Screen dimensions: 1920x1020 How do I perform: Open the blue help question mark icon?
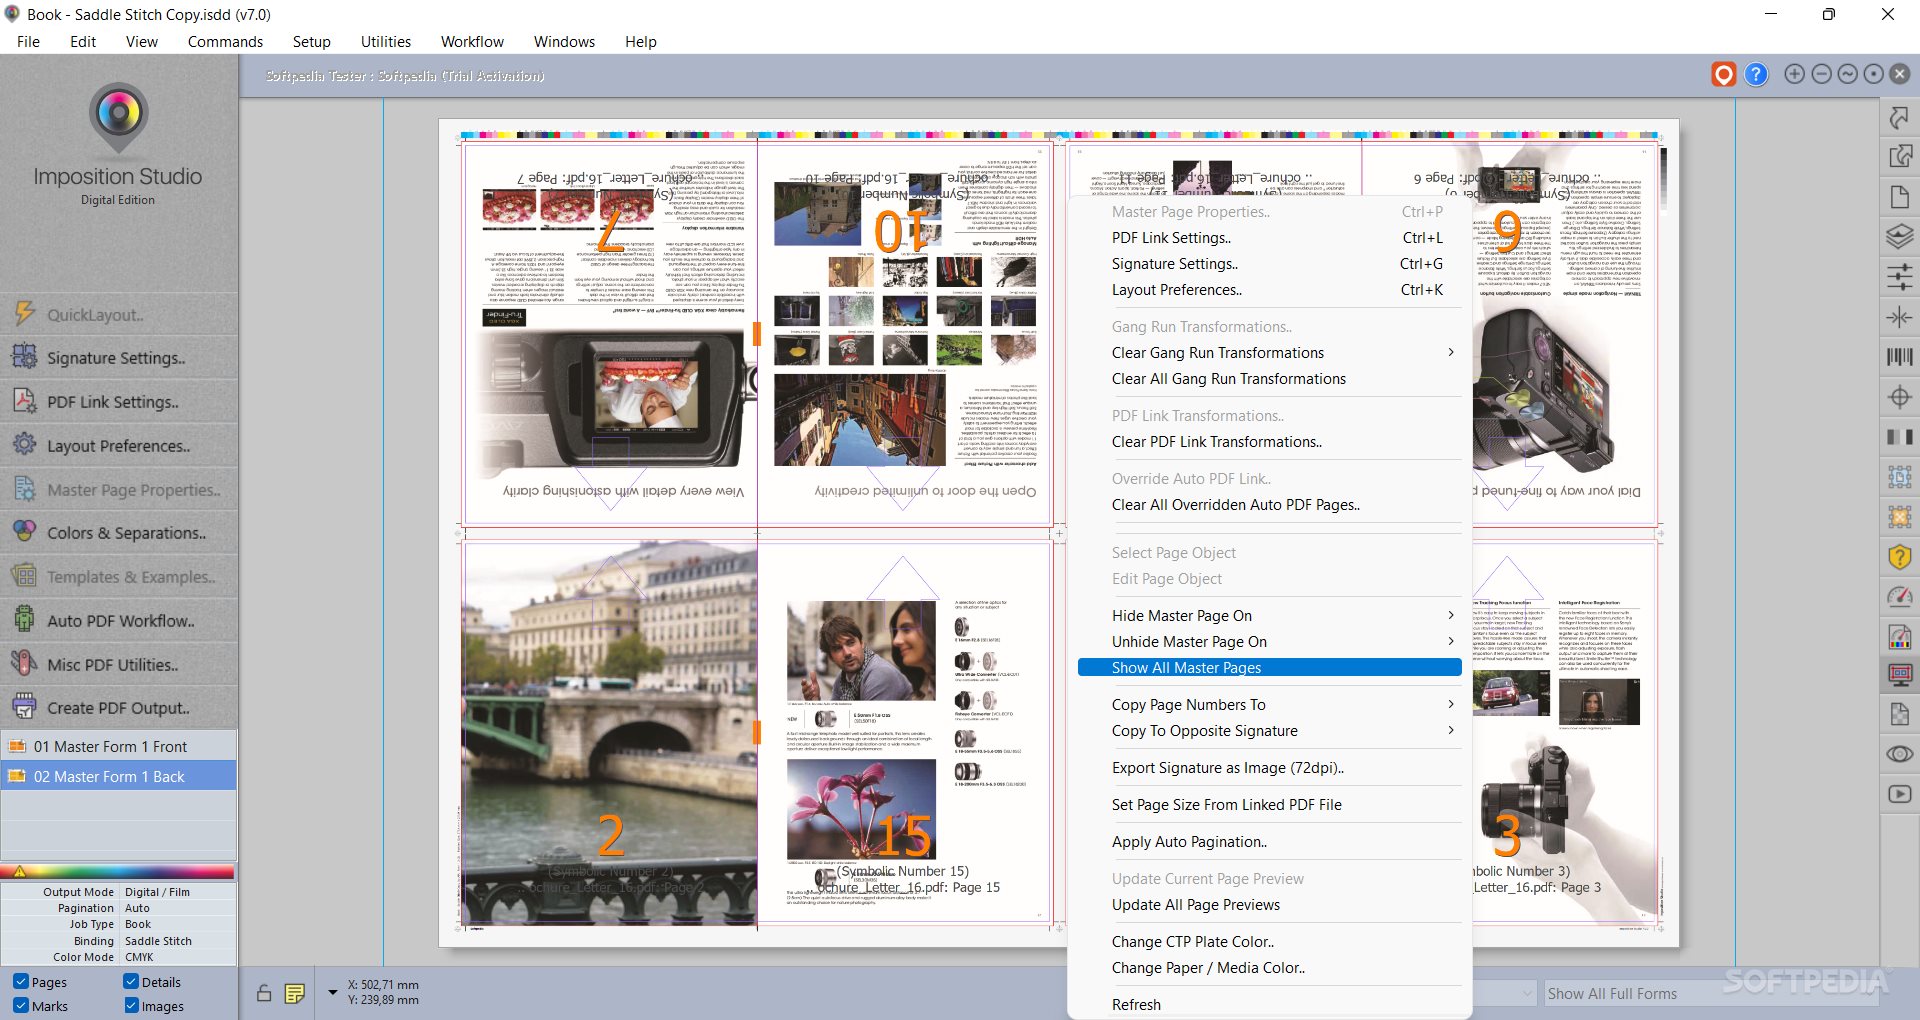point(1756,75)
